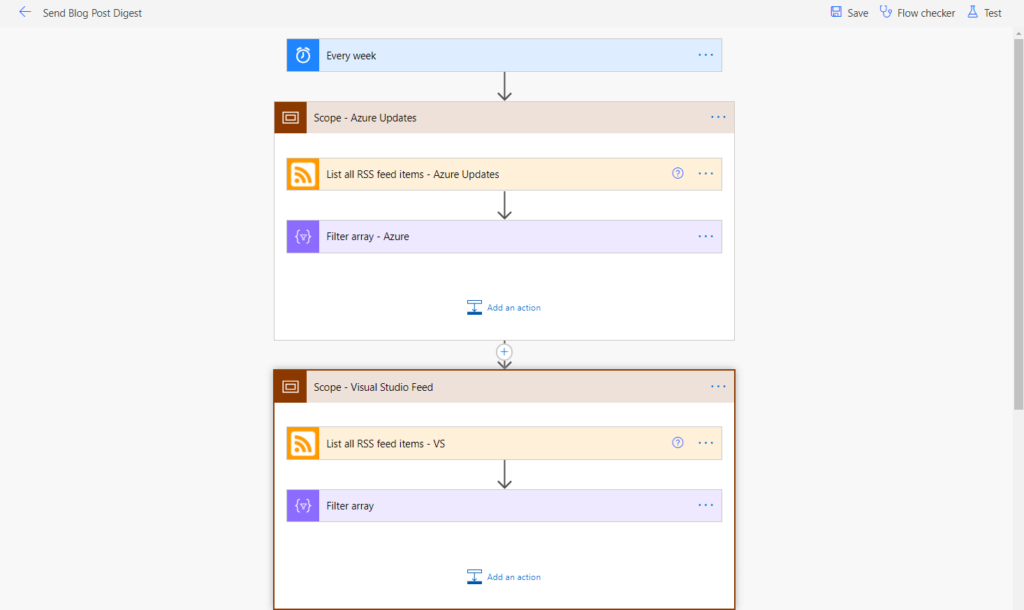
Task: Click the Save button label
Action: point(857,13)
